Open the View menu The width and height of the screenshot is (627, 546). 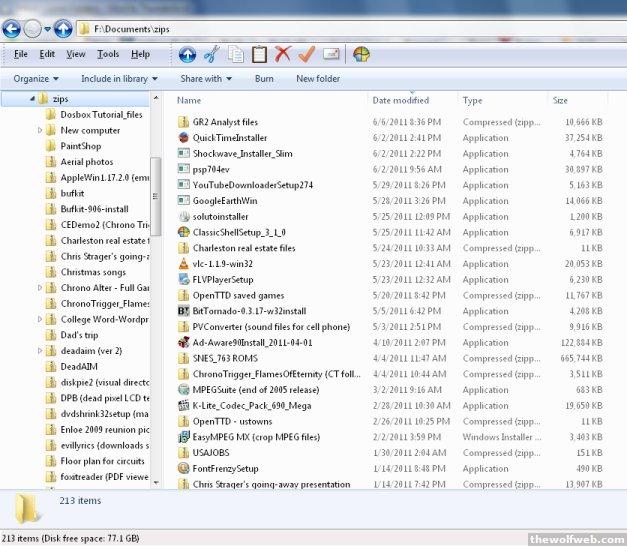76,54
